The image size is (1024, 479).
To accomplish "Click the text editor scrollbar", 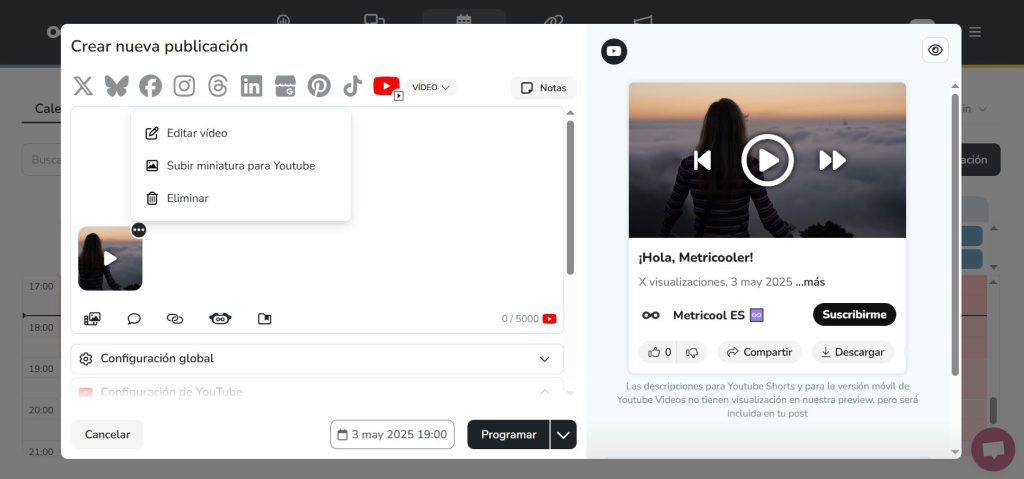I will tap(570, 197).
